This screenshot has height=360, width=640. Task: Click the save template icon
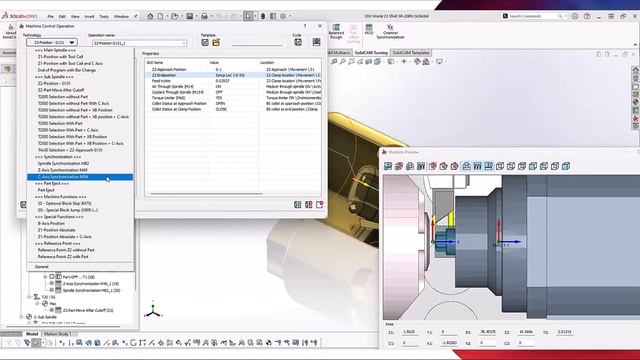[205, 42]
